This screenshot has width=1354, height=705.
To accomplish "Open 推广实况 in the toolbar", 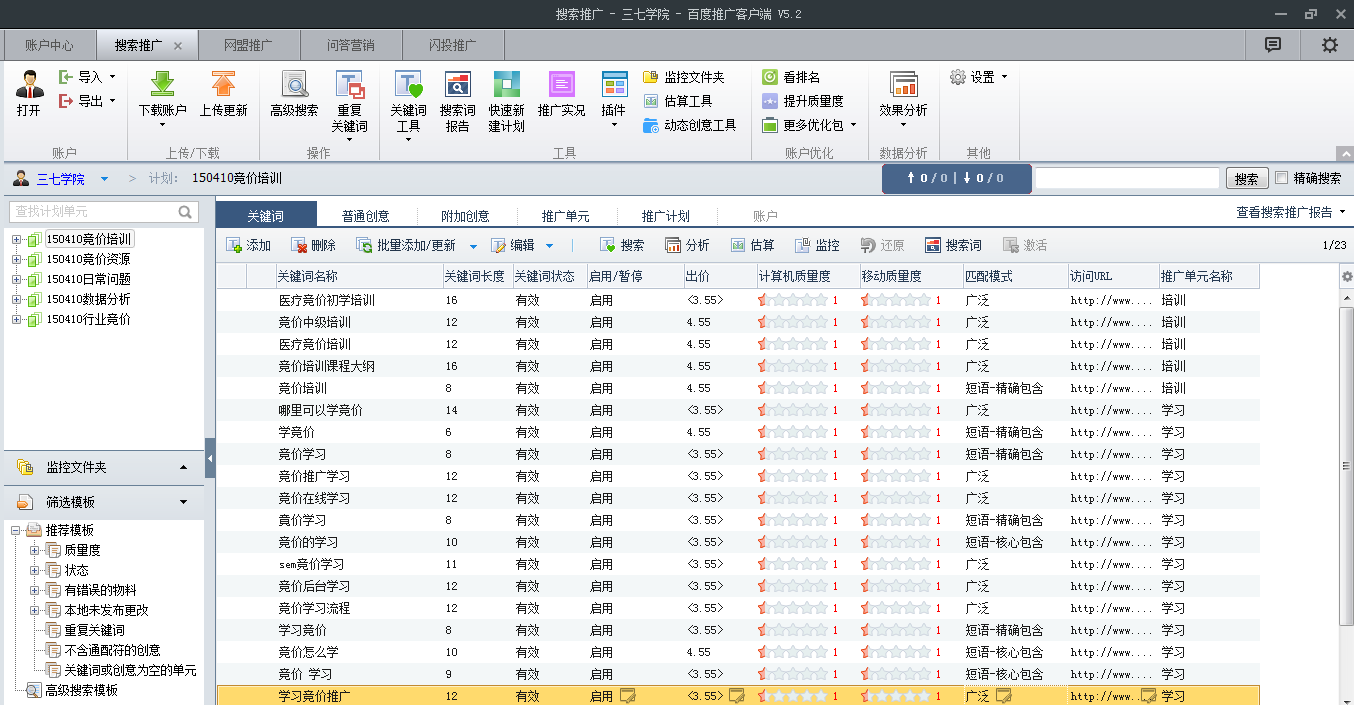I will coord(561,86).
